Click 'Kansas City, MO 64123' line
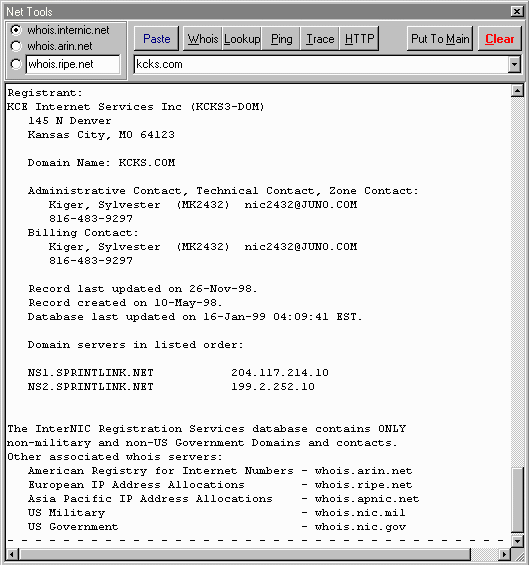Screen dimensions: 529x565 (101, 135)
